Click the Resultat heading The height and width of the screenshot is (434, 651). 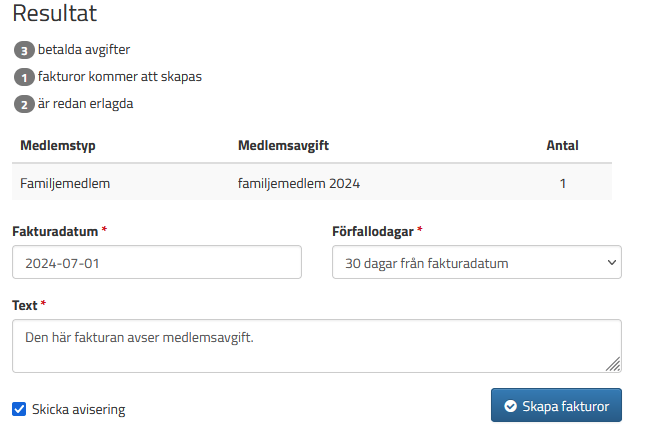click(54, 13)
